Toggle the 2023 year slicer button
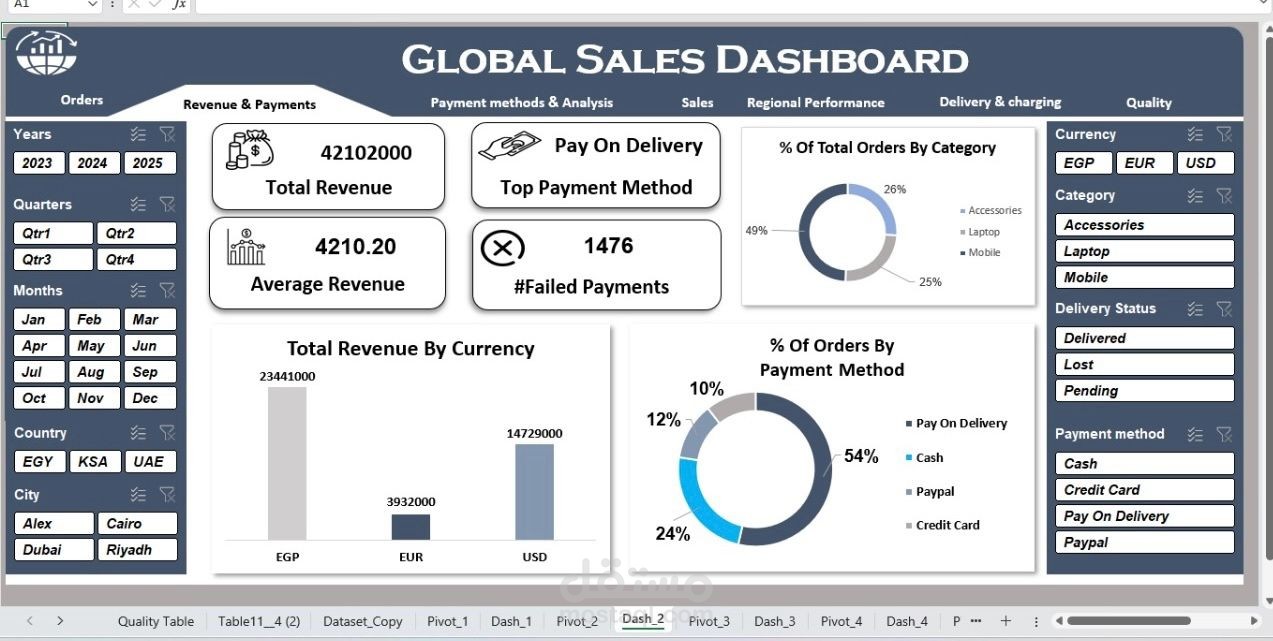Viewport: 1273px width, 641px height. click(38, 163)
